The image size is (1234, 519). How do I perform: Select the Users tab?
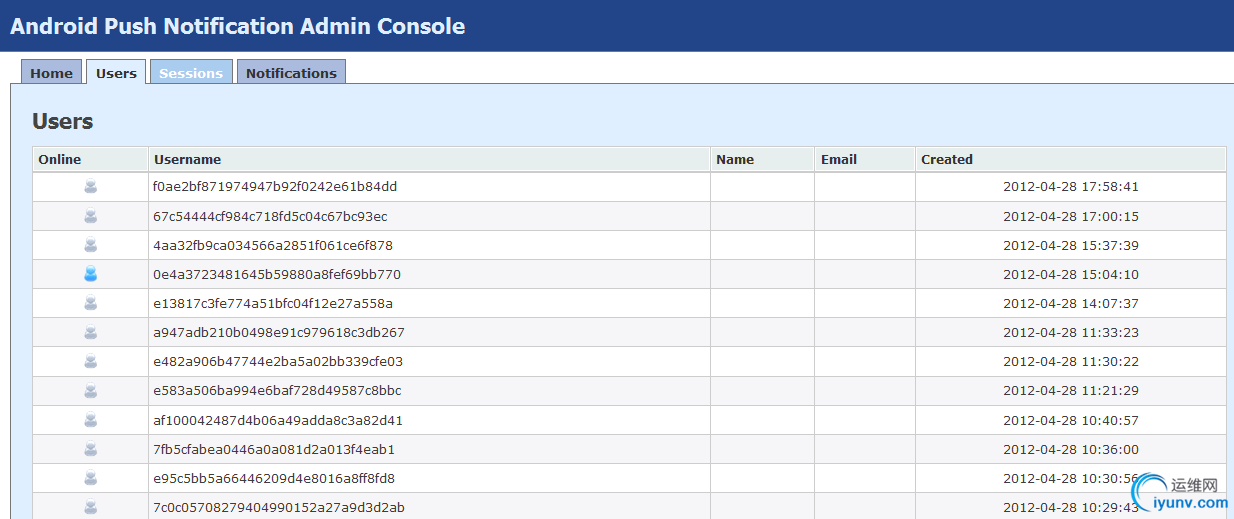pos(116,72)
